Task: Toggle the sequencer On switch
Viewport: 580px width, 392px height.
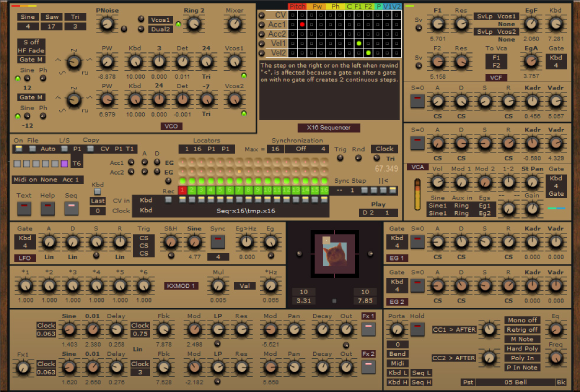Action: click(18, 149)
